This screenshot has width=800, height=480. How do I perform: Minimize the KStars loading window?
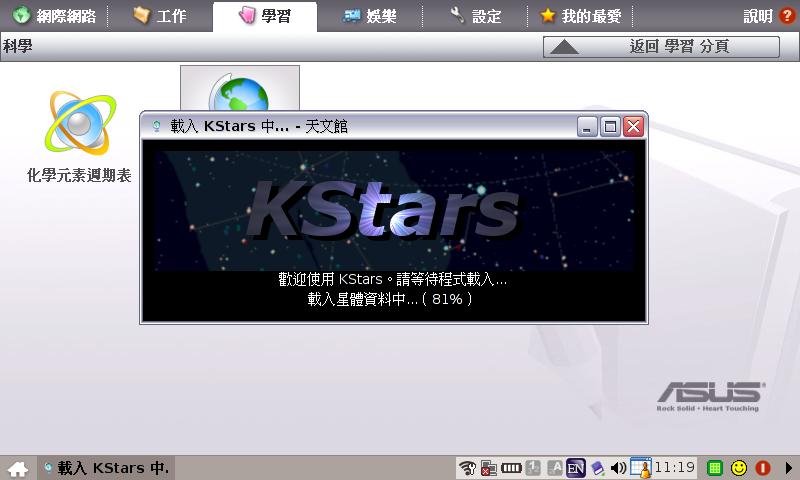(587, 127)
